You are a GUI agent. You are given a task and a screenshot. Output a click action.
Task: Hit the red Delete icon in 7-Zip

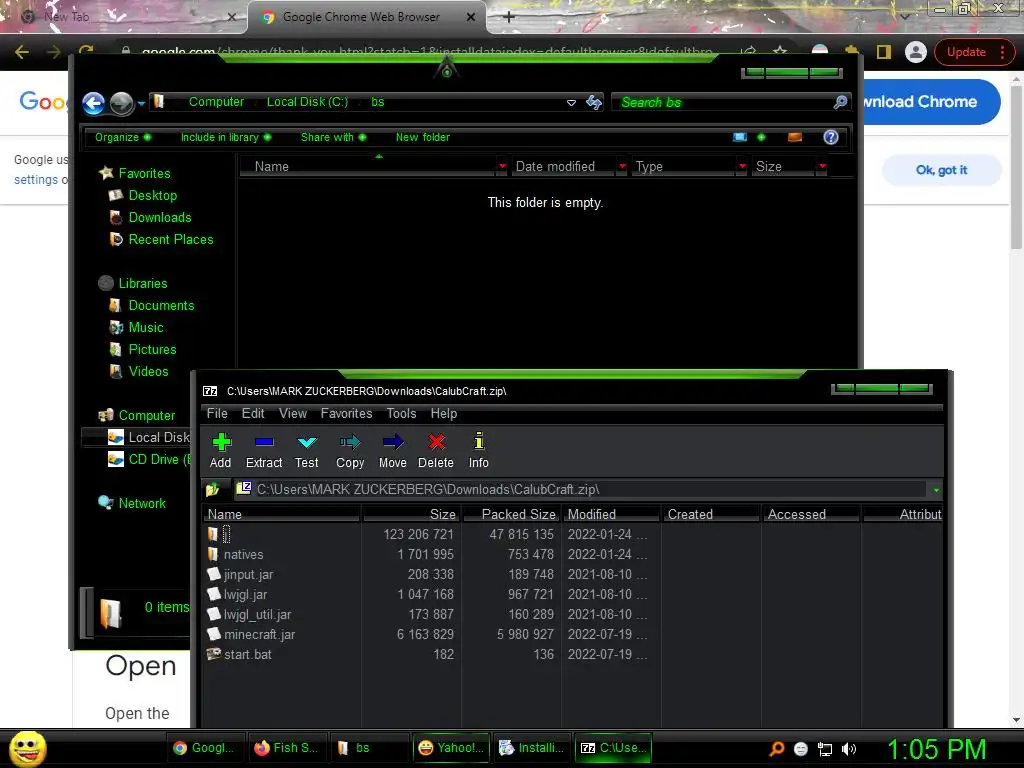click(436, 451)
